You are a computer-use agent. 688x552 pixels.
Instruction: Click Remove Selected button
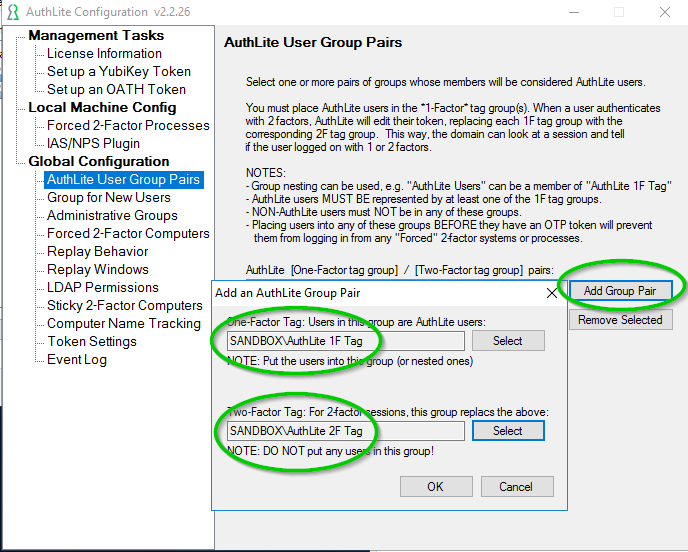point(620,320)
